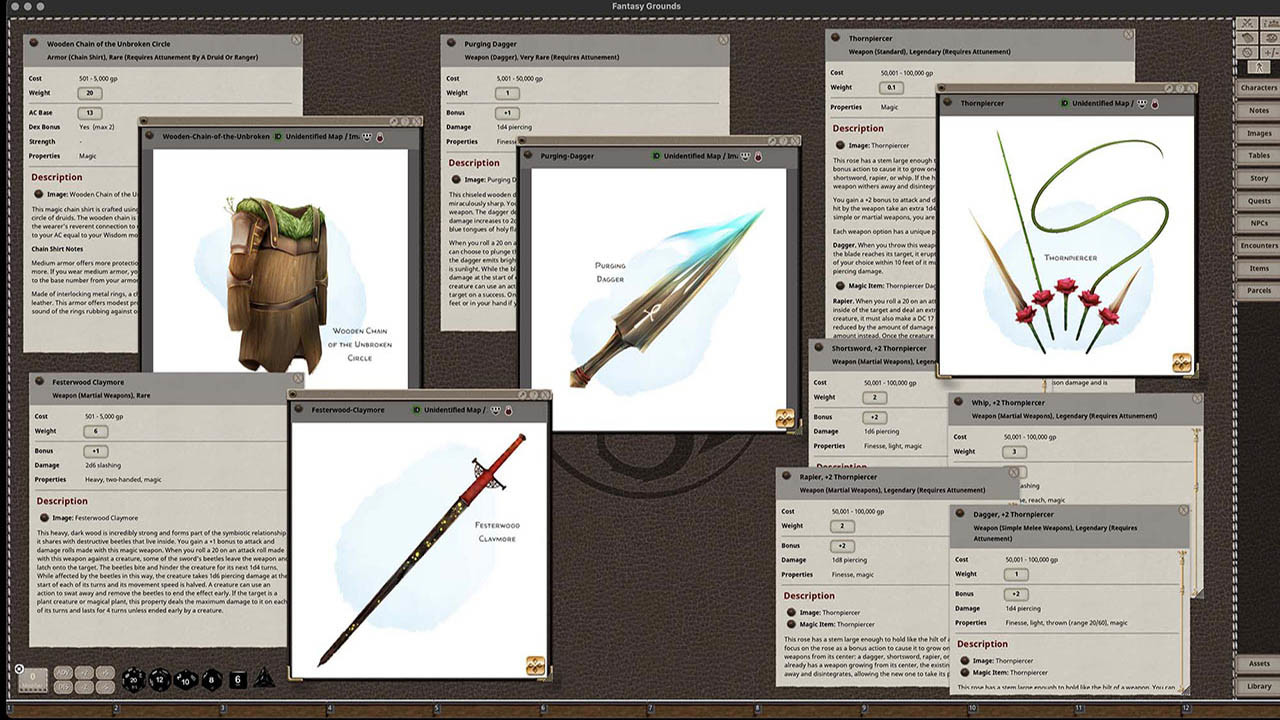Toggle the red face icon on the Festerwood-Claymore window

coord(508,410)
